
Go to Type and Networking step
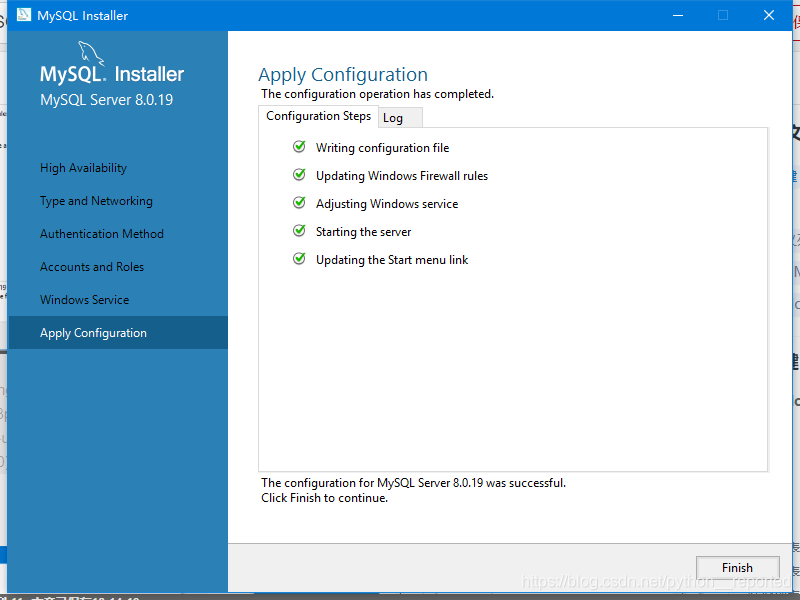[96, 201]
